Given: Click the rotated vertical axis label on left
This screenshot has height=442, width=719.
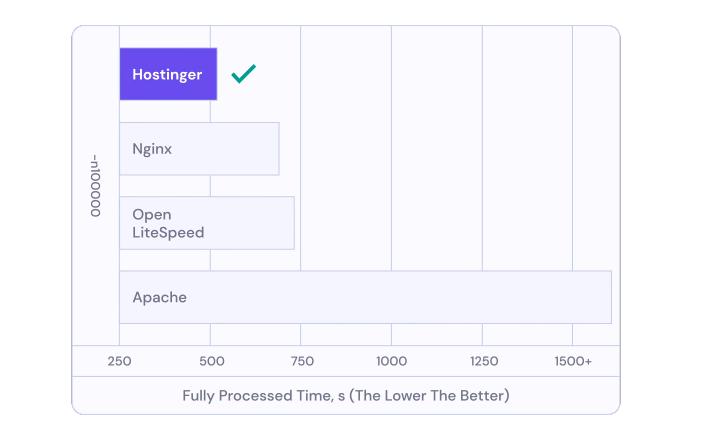Looking at the screenshot, I should 96,186.
